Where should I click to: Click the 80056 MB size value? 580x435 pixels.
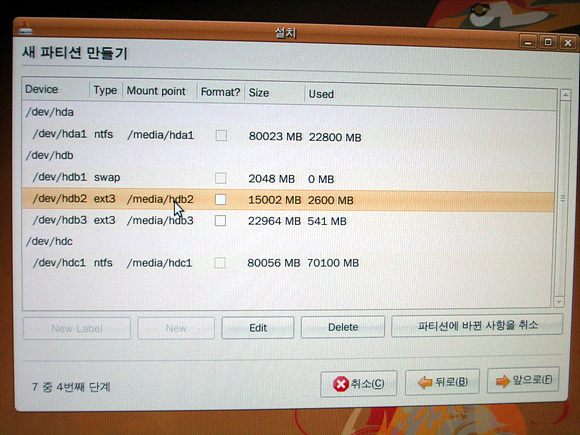point(274,263)
